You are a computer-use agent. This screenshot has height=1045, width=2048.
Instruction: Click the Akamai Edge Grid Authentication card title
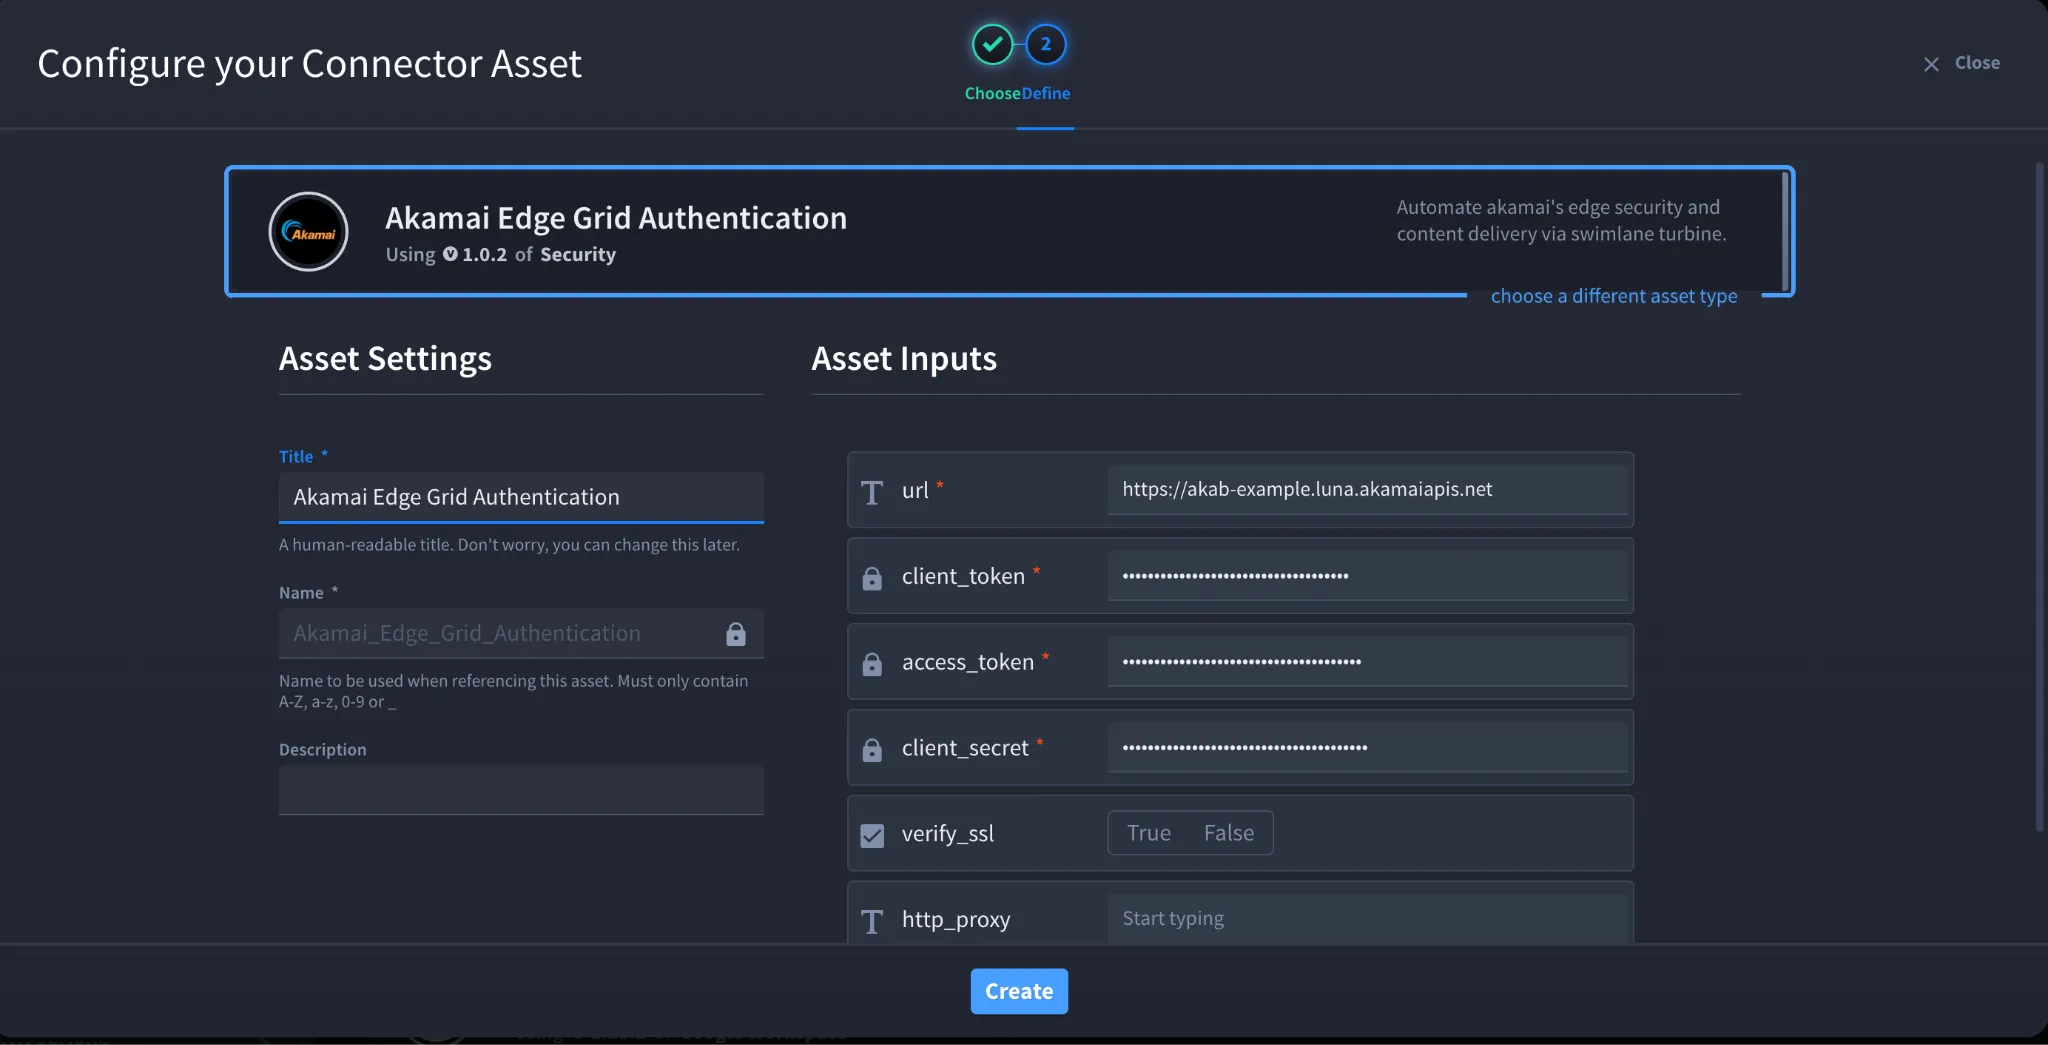(x=616, y=217)
